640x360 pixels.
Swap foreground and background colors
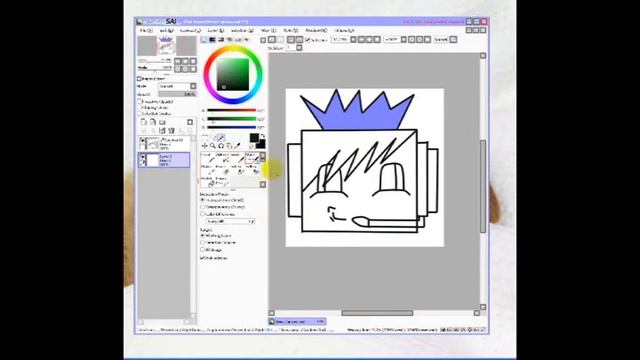(263, 136)
